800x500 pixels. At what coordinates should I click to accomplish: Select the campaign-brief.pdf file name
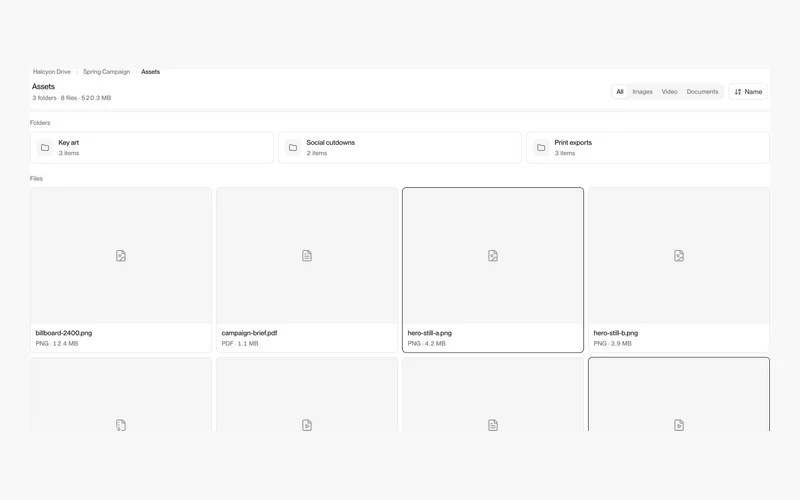249,333
